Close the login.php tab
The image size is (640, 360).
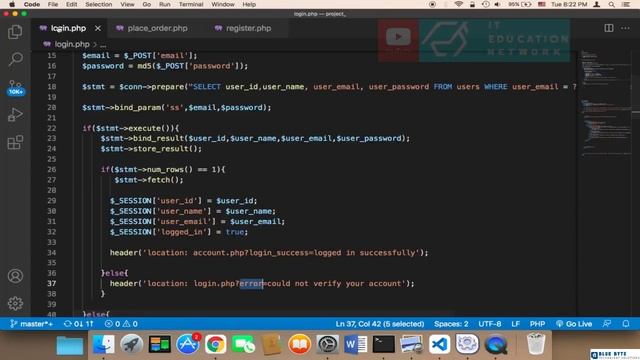(98, 28)
